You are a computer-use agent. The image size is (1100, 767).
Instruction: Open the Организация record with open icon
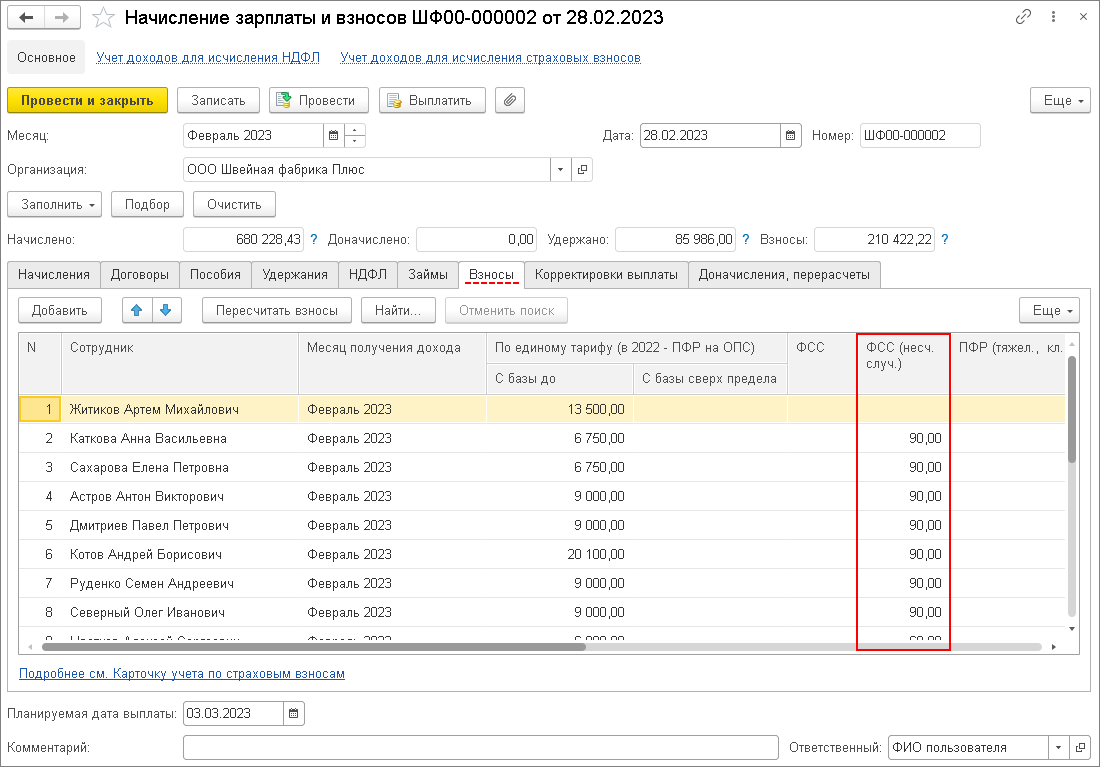coord(582,170)
